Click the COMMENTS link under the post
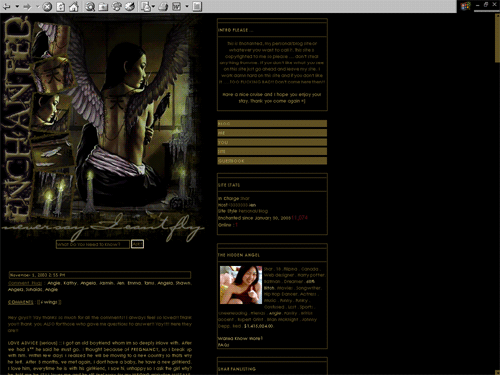Screen dimensions: 500x375 21,302
